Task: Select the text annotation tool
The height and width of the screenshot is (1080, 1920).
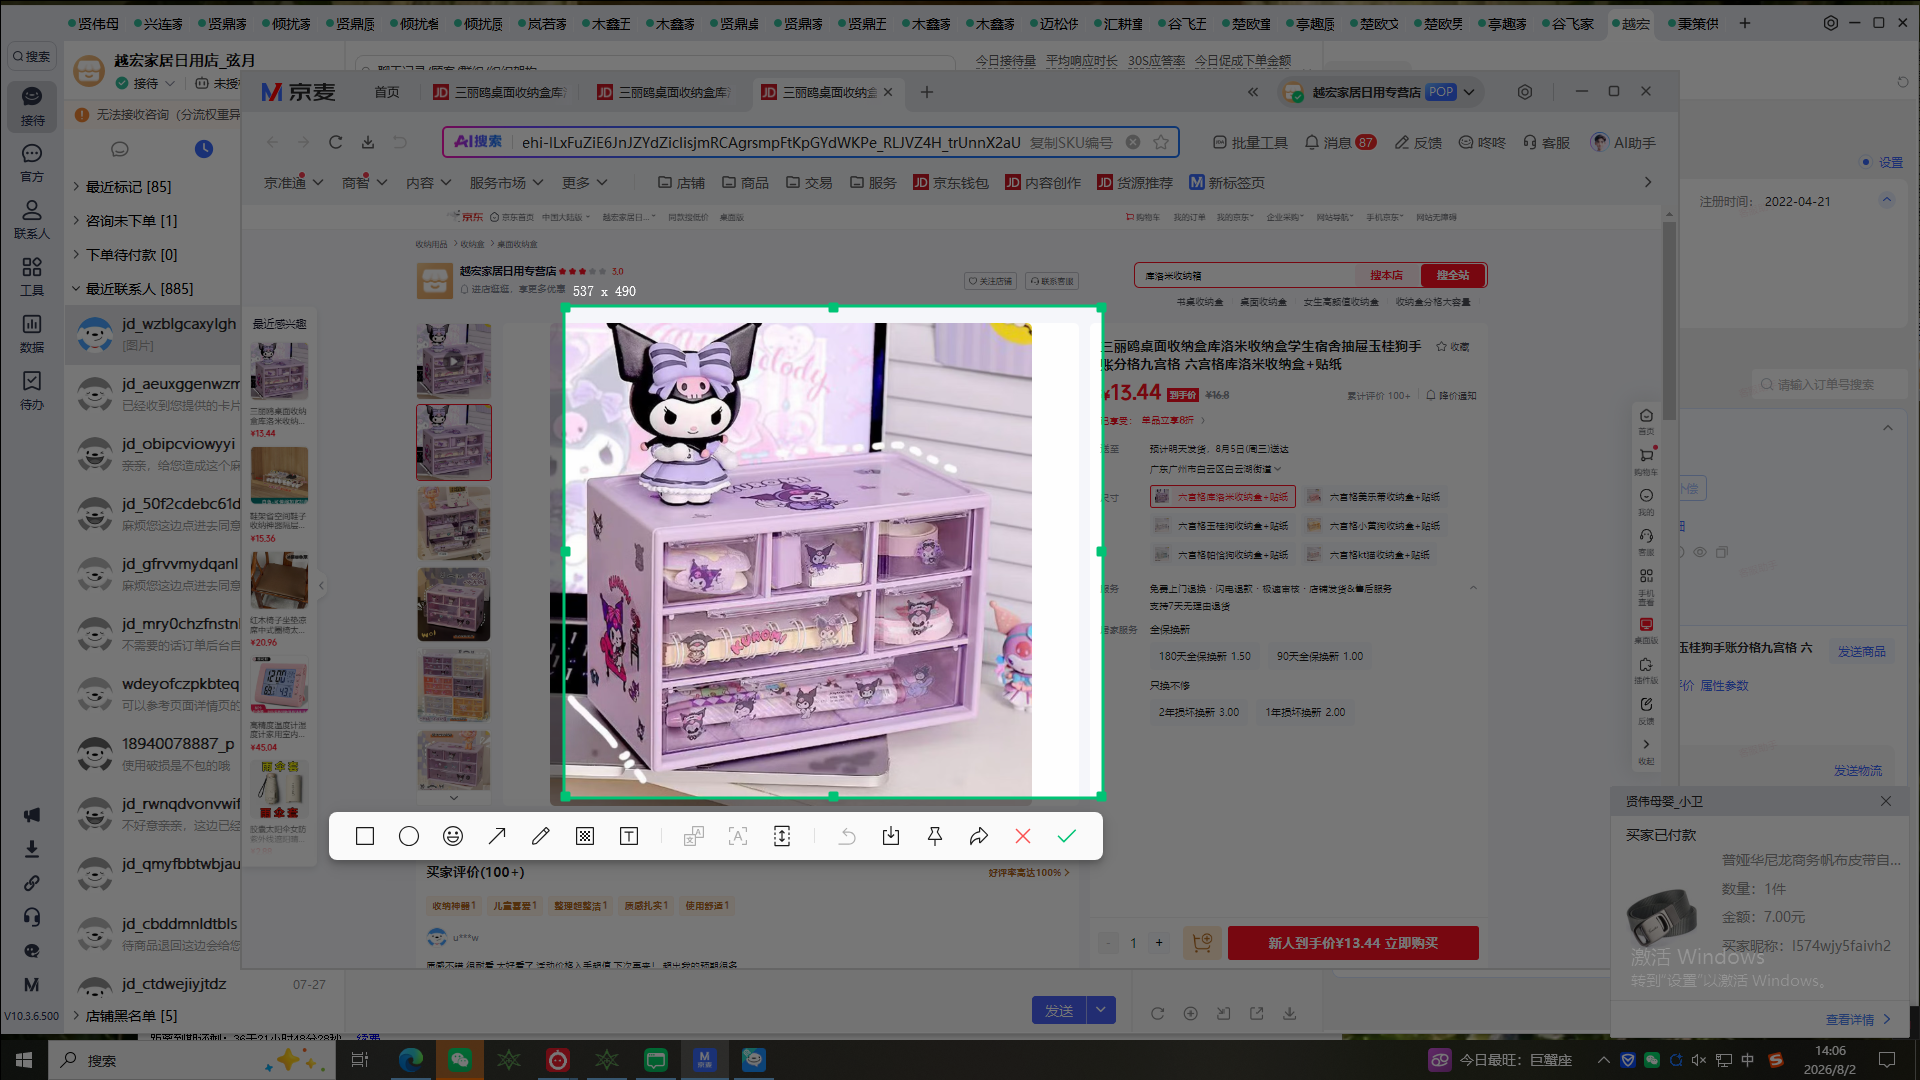Action: pos(629,836)
